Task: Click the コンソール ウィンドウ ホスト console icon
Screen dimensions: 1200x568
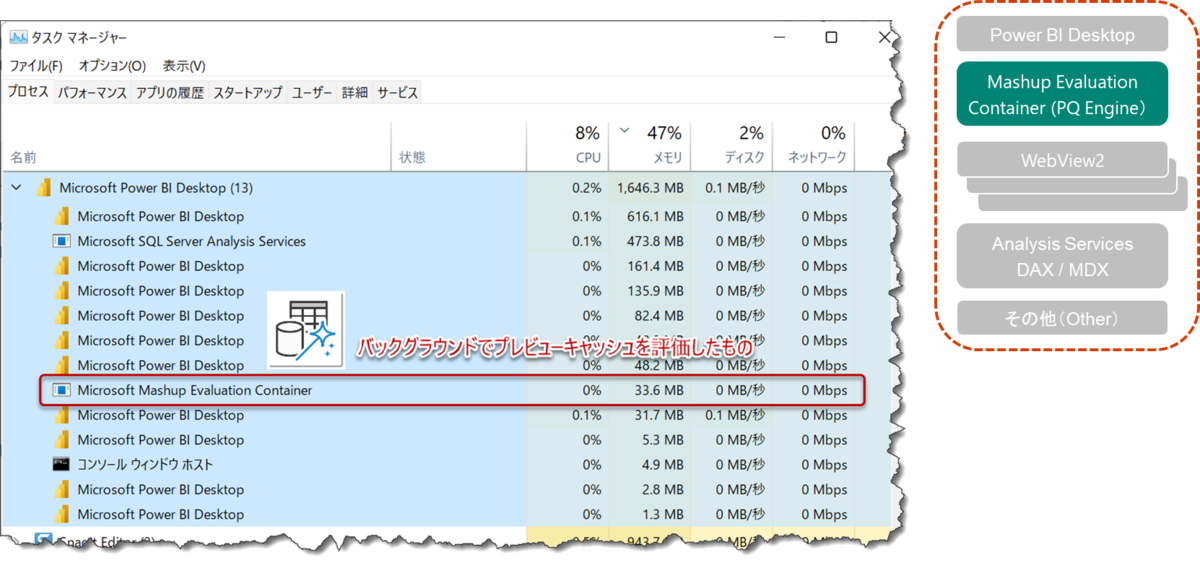Action: coord(61,464)
